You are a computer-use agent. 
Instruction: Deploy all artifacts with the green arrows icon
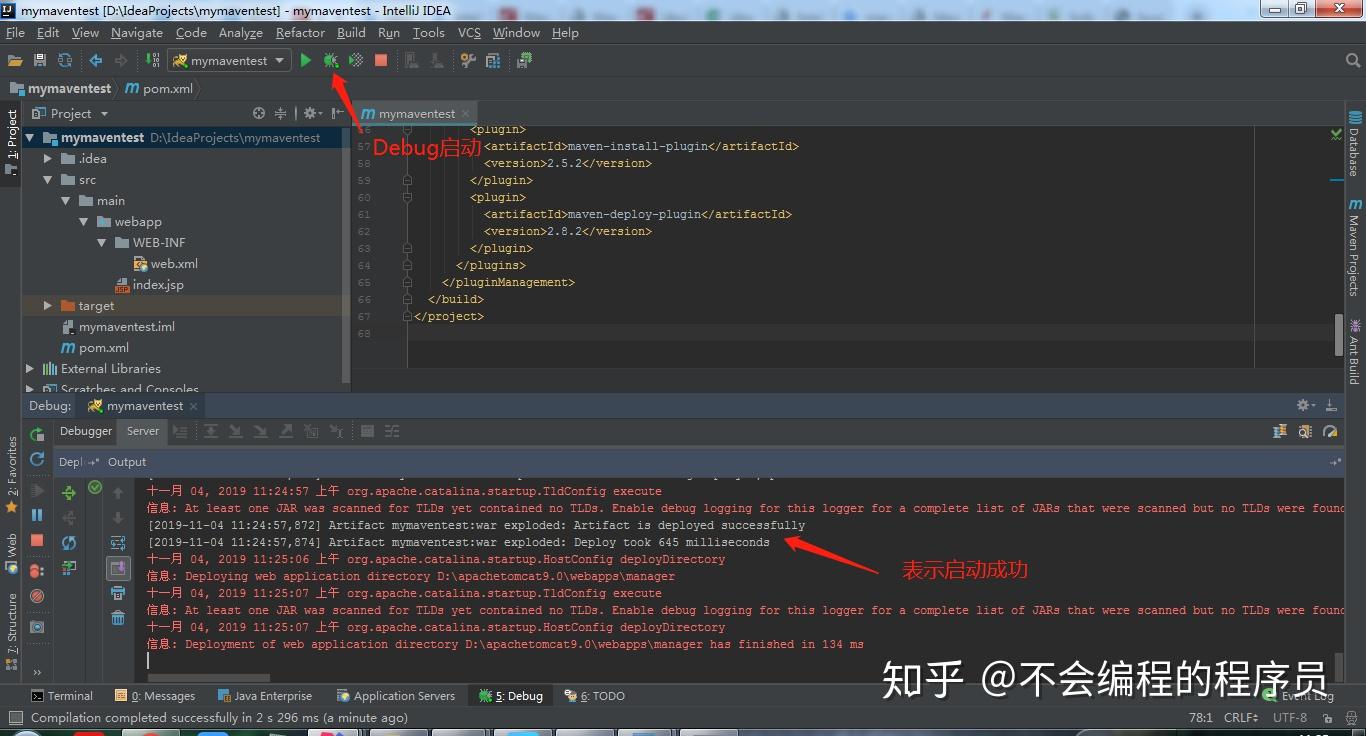click(x=69, y=493)
